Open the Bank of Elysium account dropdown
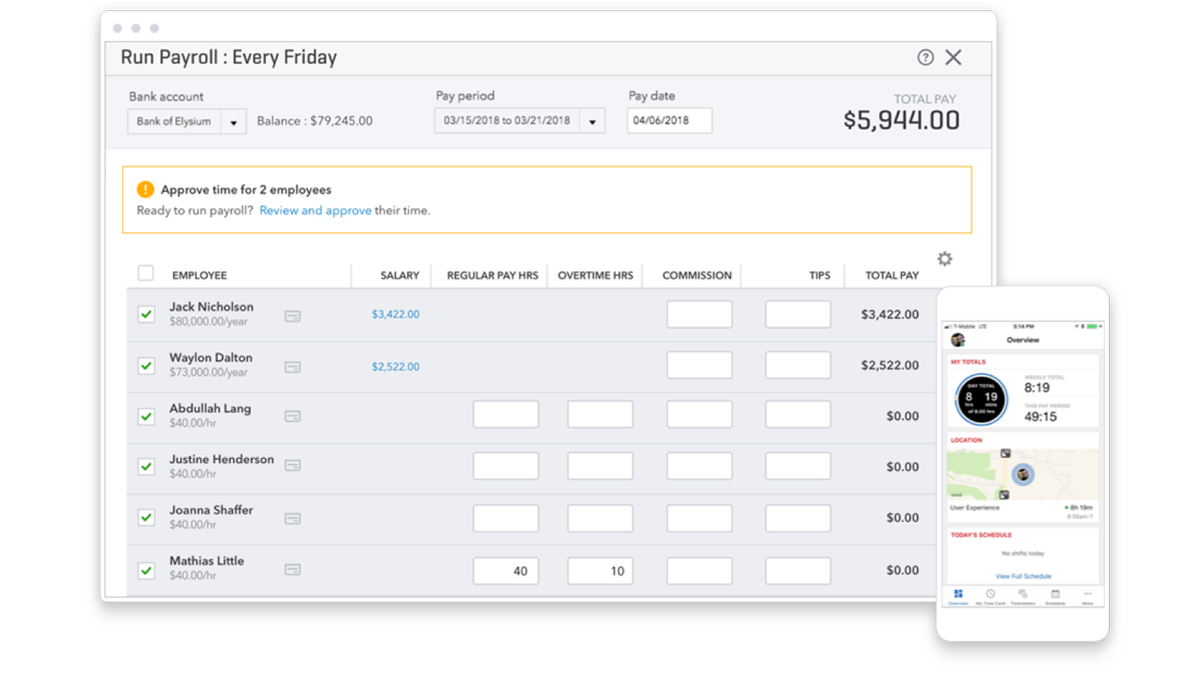This screenshot has height=675, width=1200. [x=236, y=120]
